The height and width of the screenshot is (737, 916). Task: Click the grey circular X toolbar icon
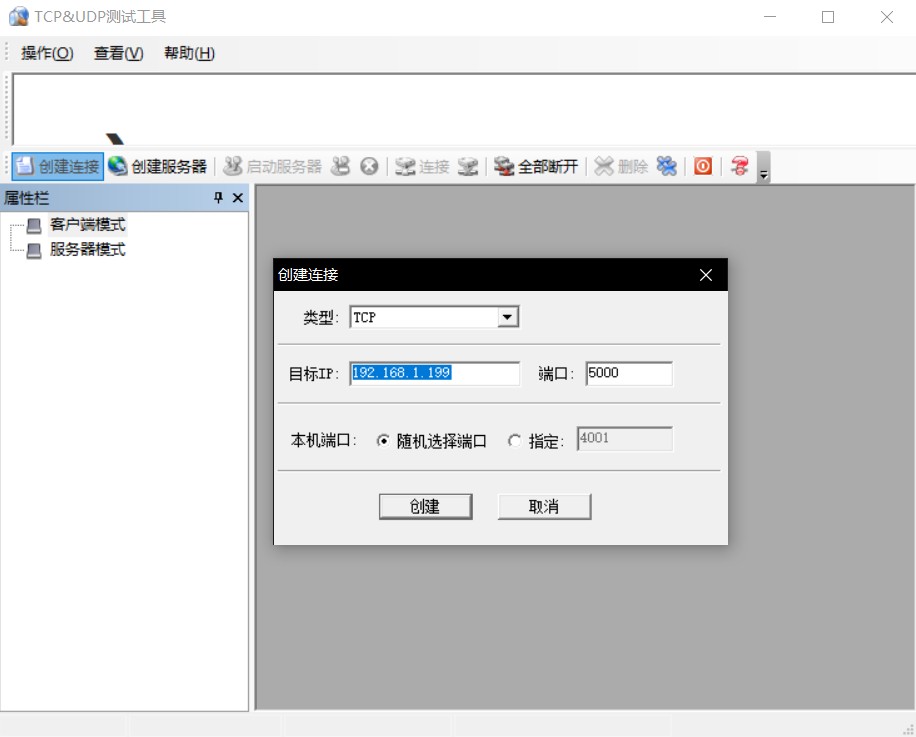click(x=369, y=166)
